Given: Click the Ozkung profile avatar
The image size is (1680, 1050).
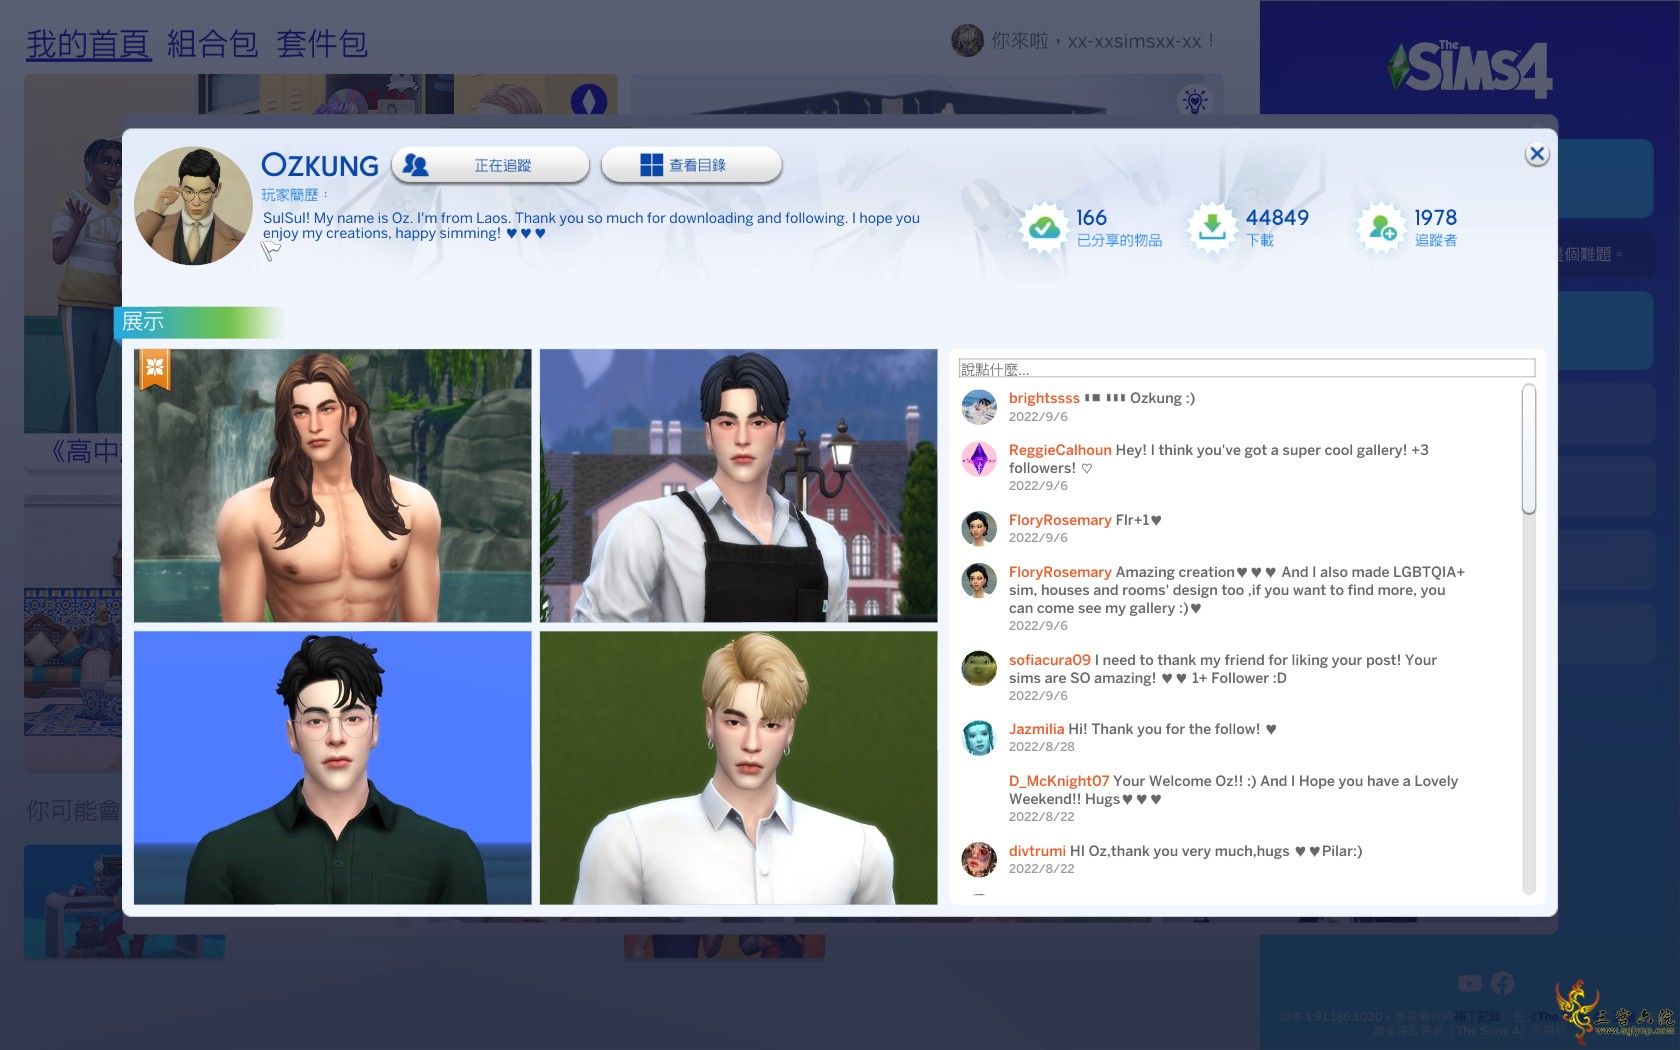Looking at the screenshot, I should (x=193, y=206).
